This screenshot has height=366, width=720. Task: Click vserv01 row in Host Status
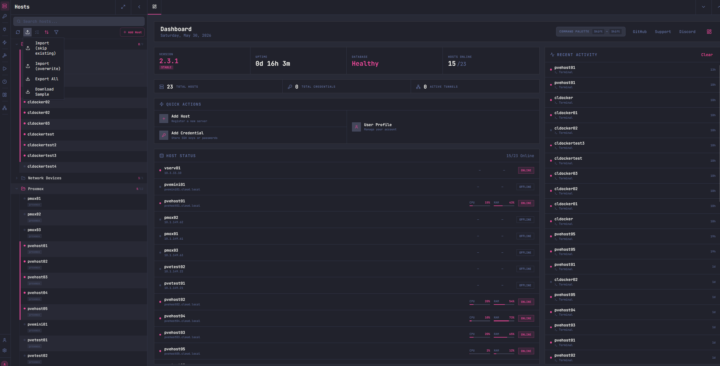[347, 170]
